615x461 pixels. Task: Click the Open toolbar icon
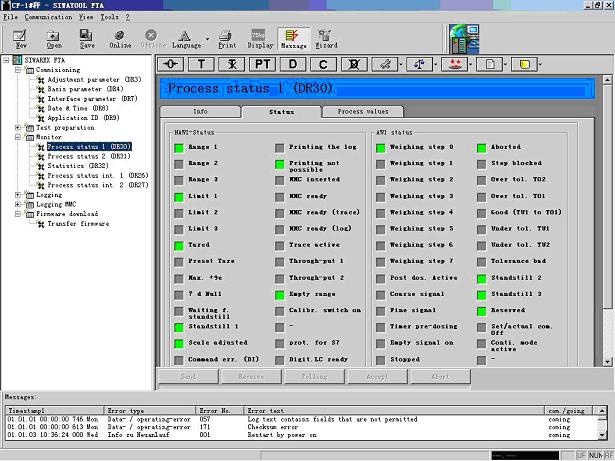[x=54, y=39]
